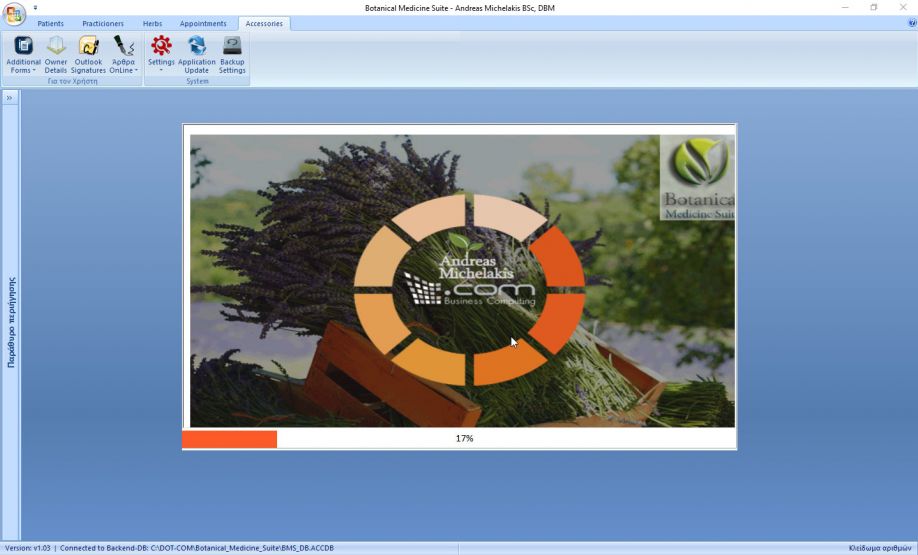This screenshot has height=555, width=918.
Task: Click the System group label
Action: coord(197,81)
